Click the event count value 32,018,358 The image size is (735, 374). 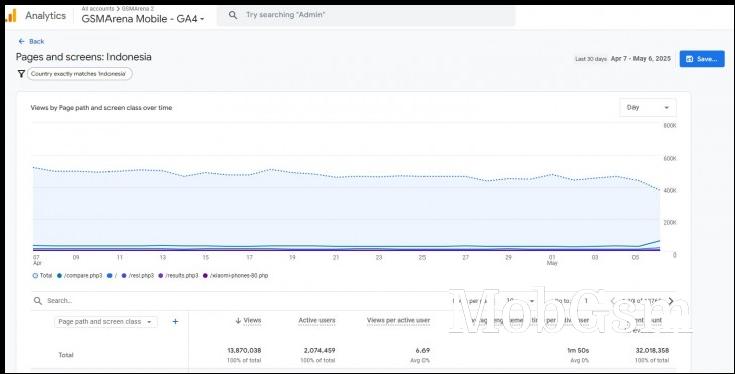(x=652, y=350)
